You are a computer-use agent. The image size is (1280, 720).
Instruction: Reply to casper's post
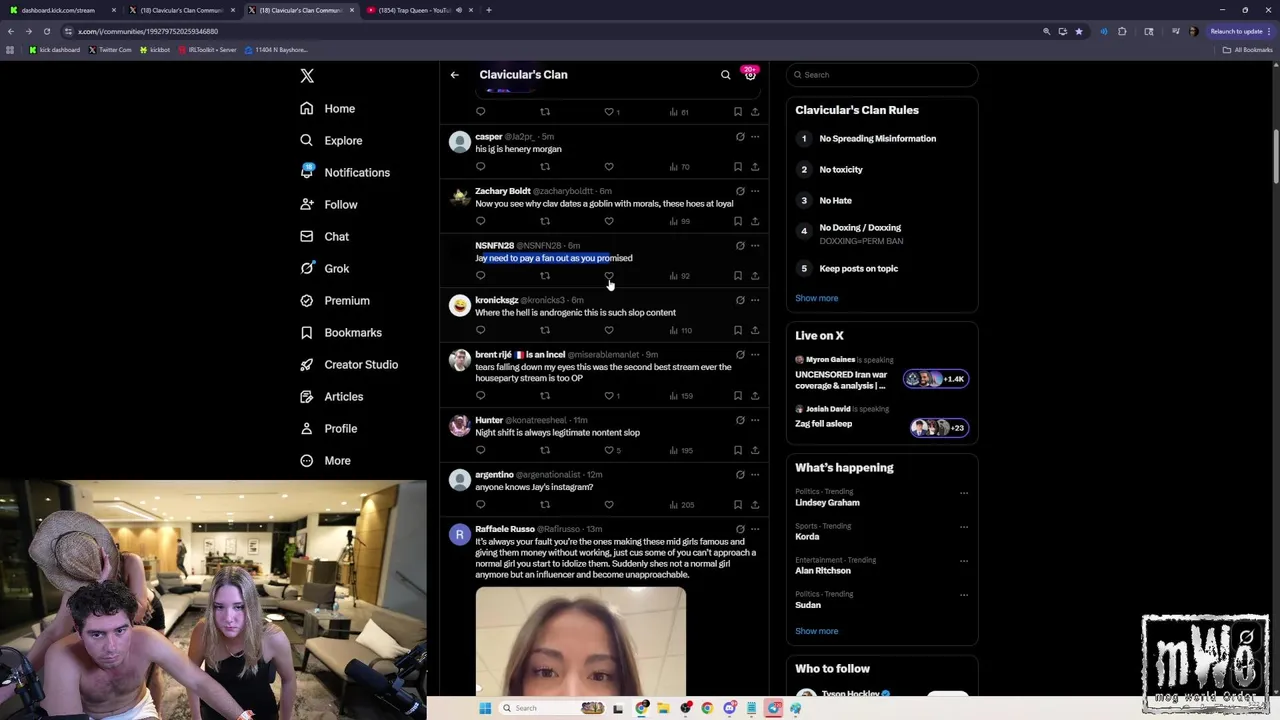[480, 167]
